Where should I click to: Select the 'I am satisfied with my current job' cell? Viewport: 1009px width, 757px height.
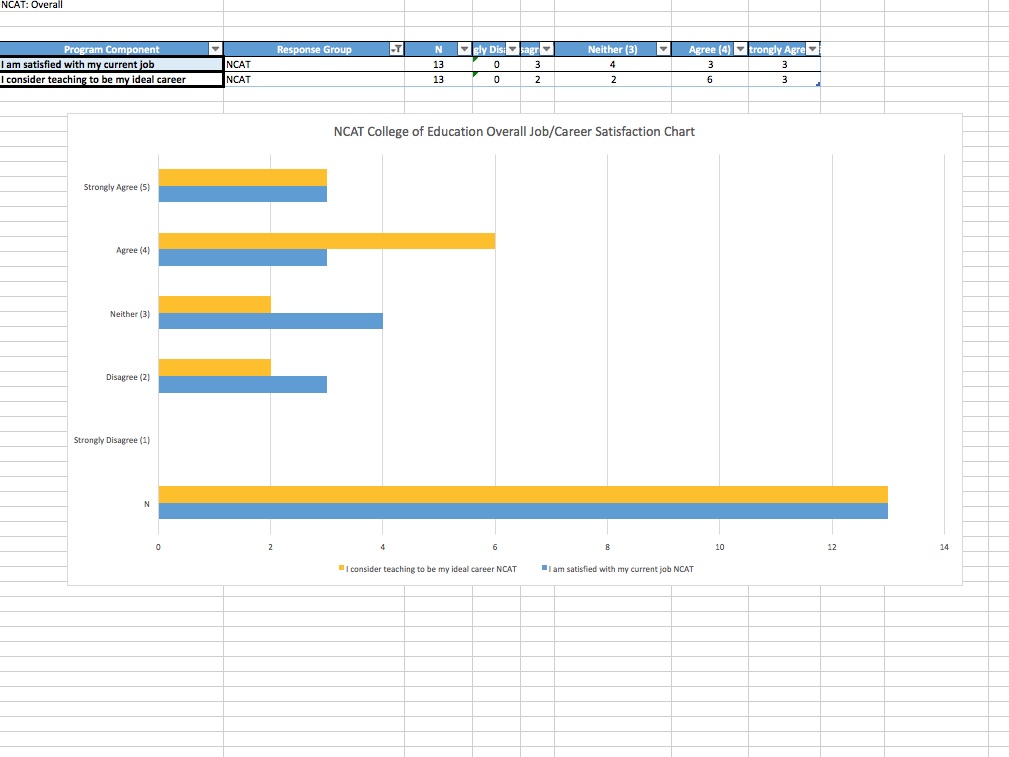click(x=111, y=64)
